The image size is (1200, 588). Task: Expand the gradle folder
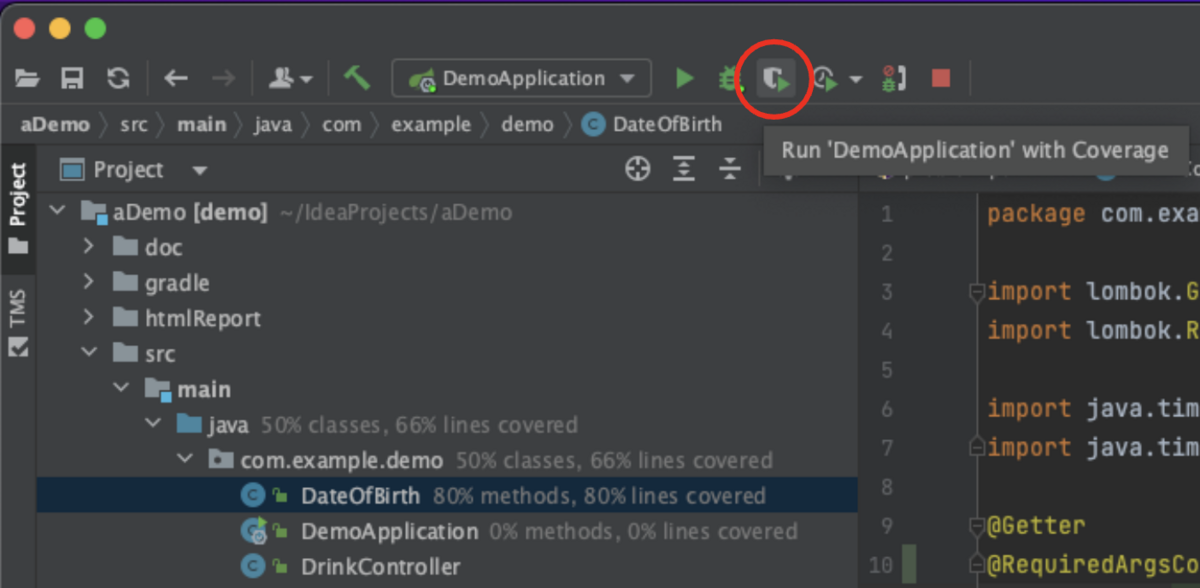89,282
